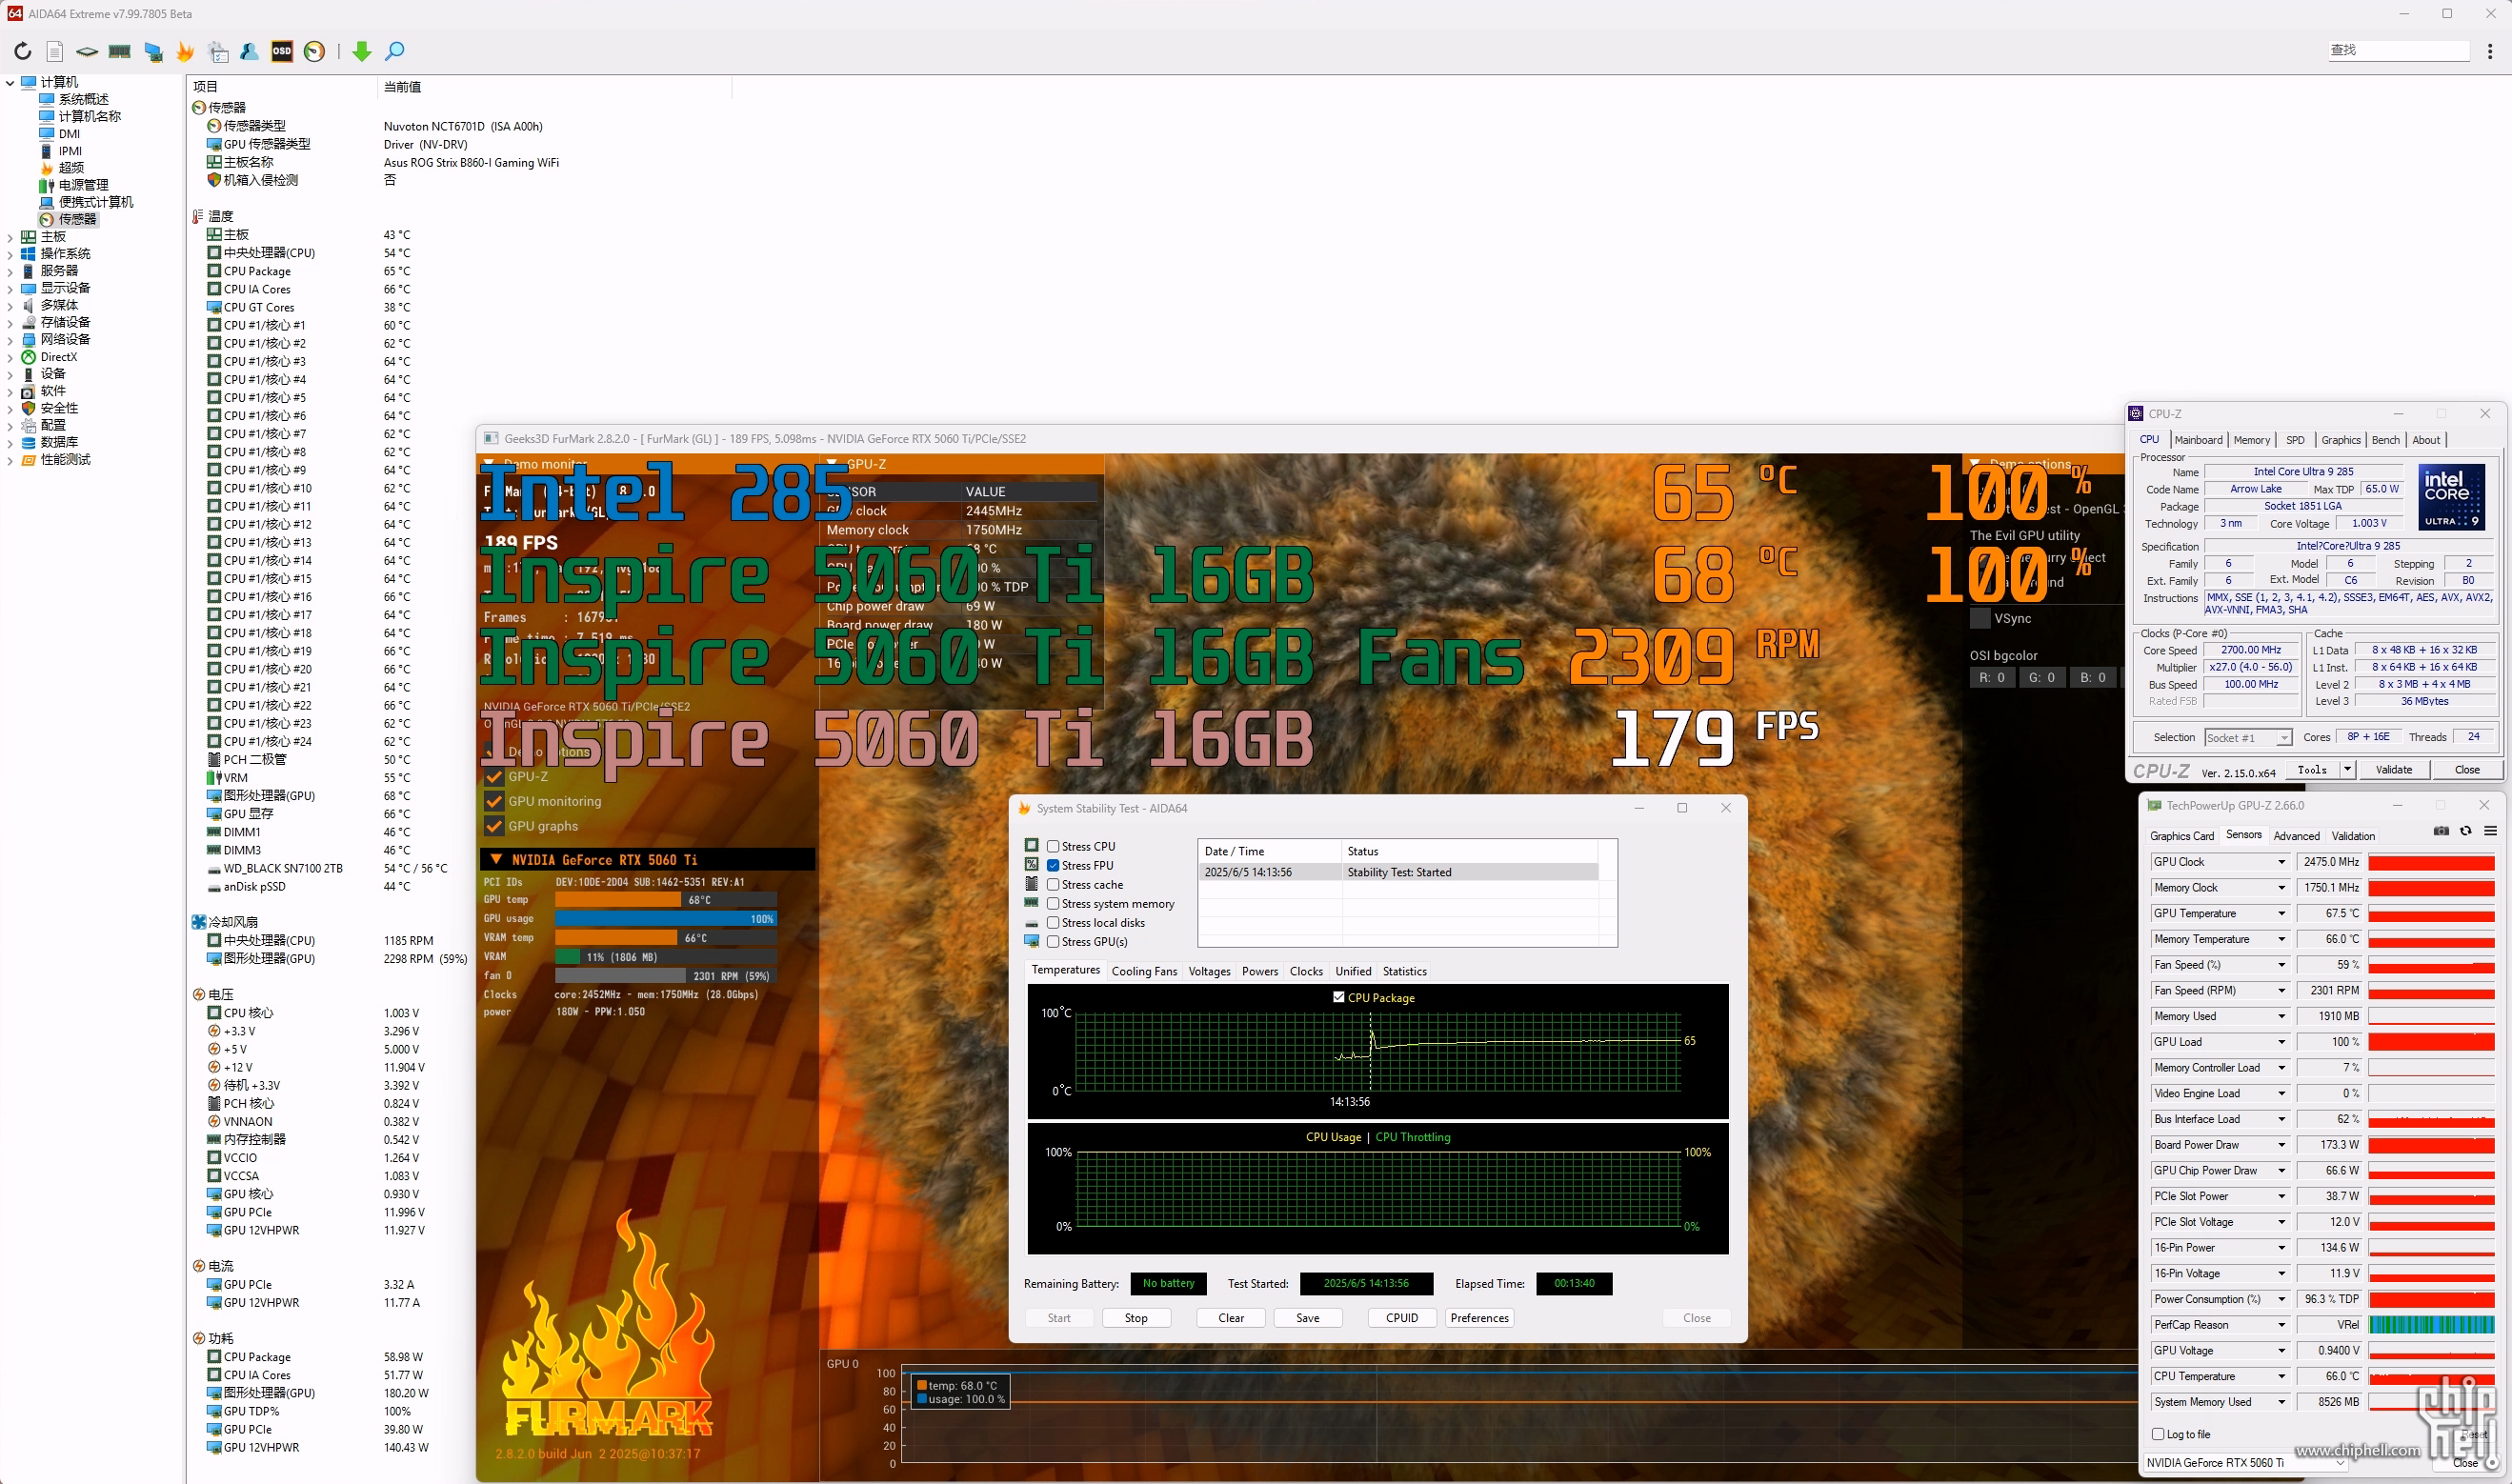Image resolution: width=2512 pixels, height=1484 pixels.
Task: Click Save button in stability test
Action: point(1308,1318)
